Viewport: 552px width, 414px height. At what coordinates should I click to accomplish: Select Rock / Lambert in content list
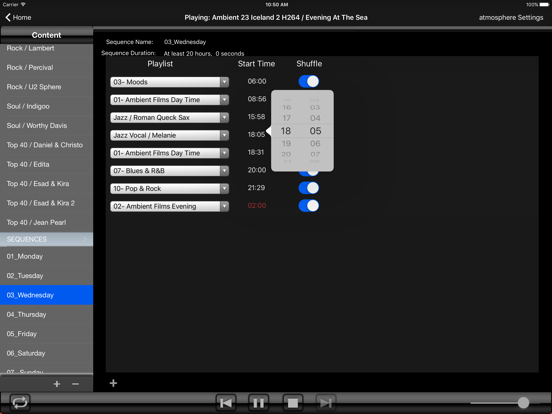tap(46, 49)
